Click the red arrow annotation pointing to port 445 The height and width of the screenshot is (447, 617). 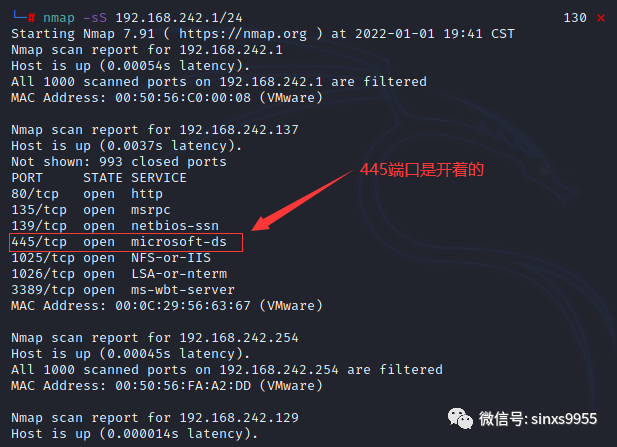pos(303,200)
